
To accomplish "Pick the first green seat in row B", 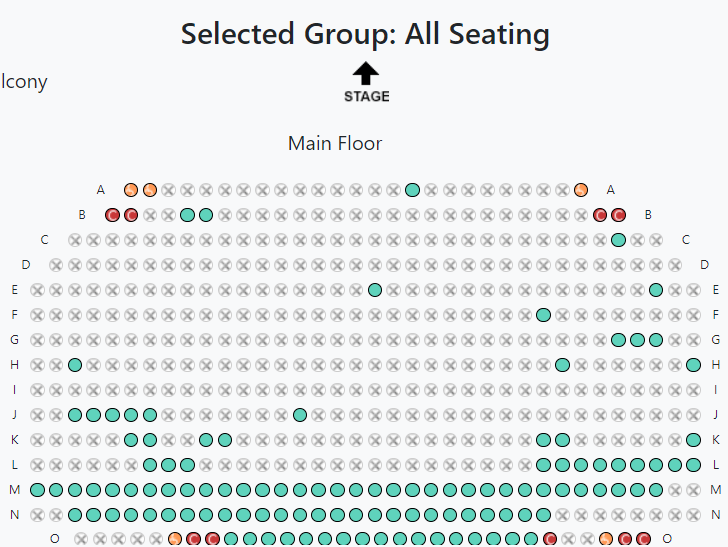I will [x=187, y=215].
